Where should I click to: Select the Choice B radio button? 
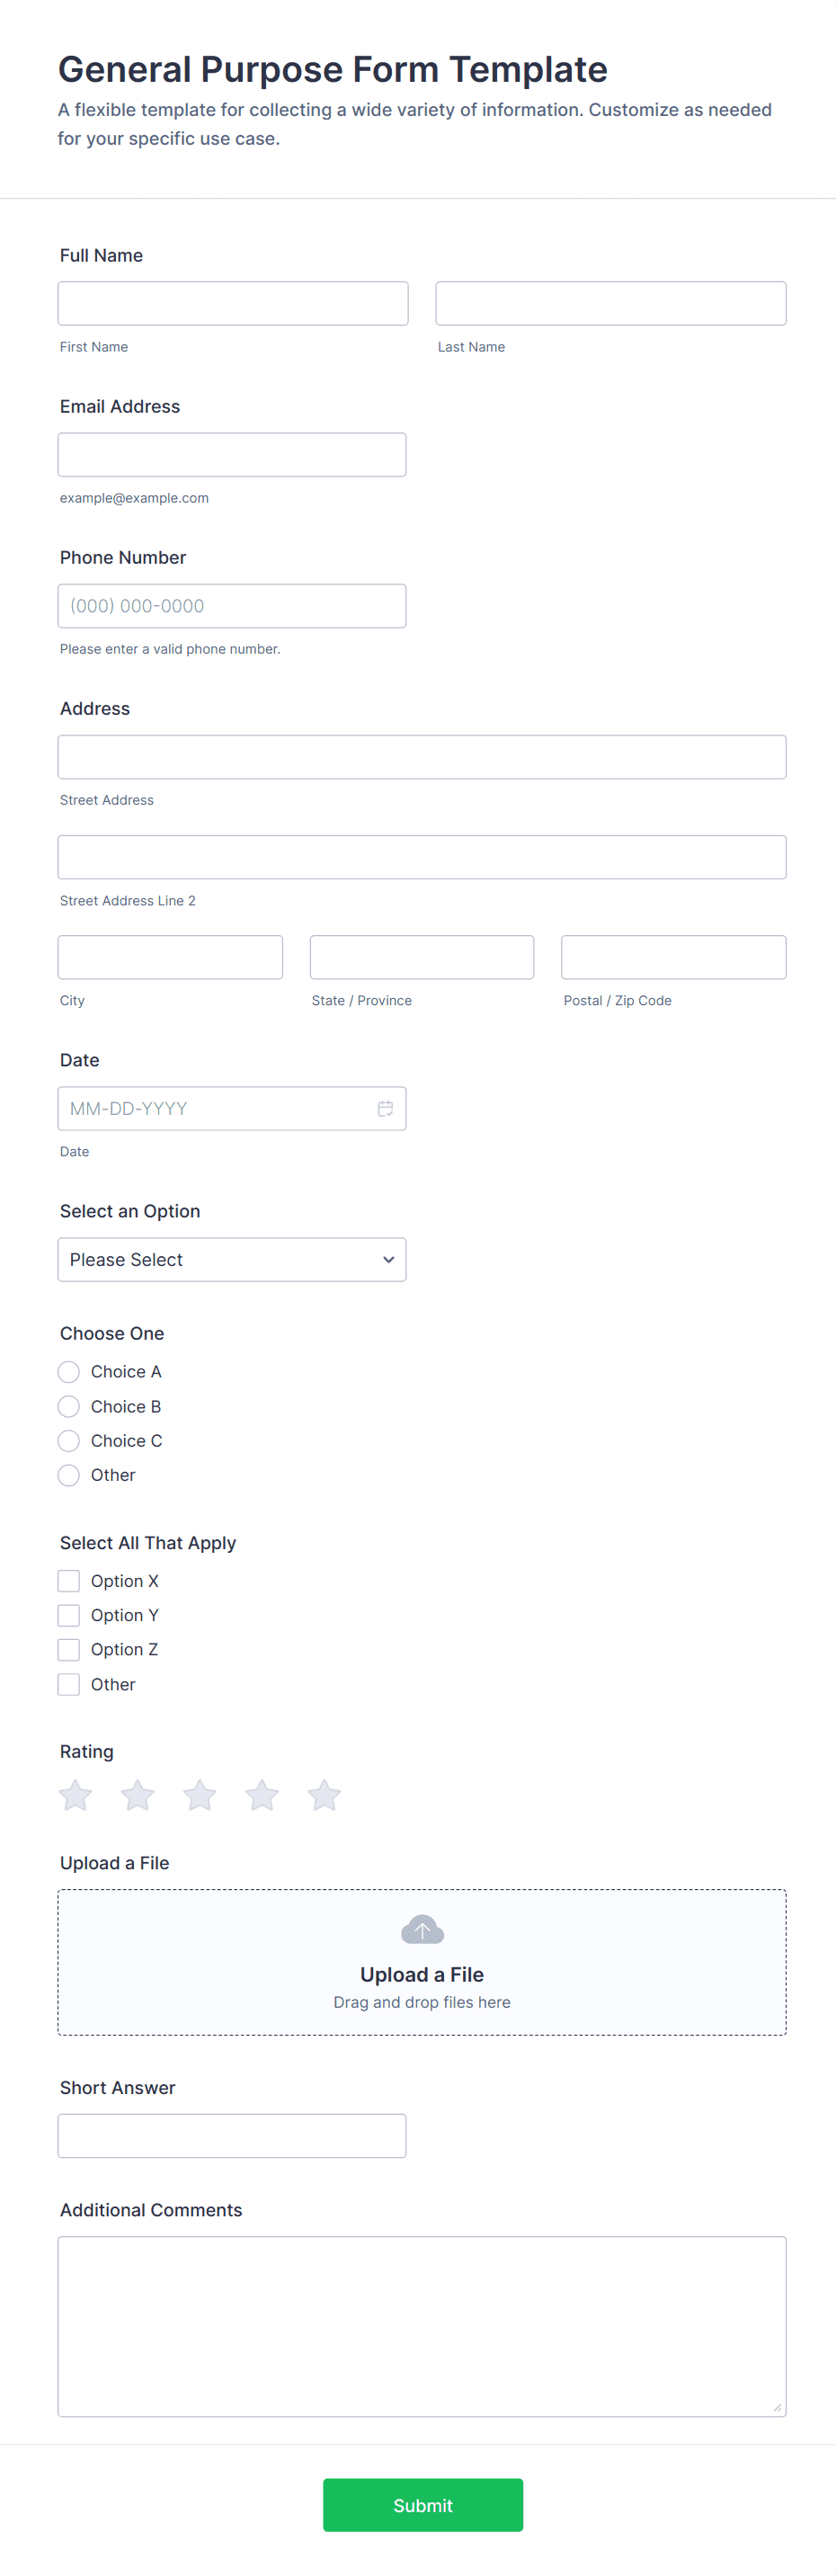(x=69, y=1406)
